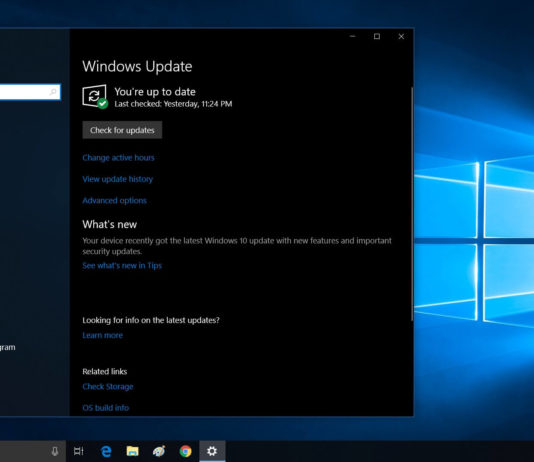Open Change active hours link
Screen dimensions: 534x462
point(118,158)
